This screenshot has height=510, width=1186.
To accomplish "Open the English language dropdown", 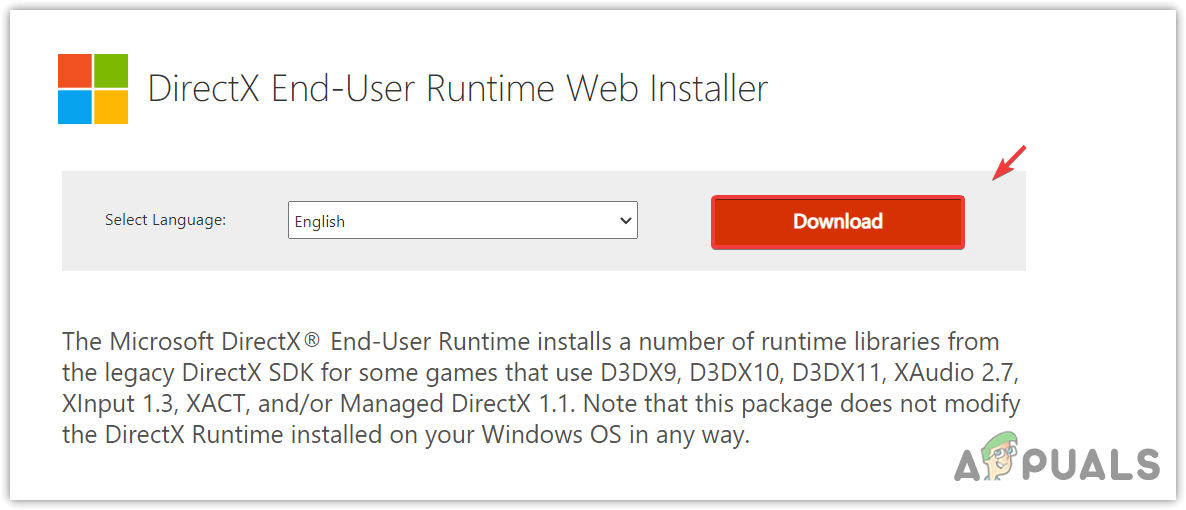I will tap(463, 220).
